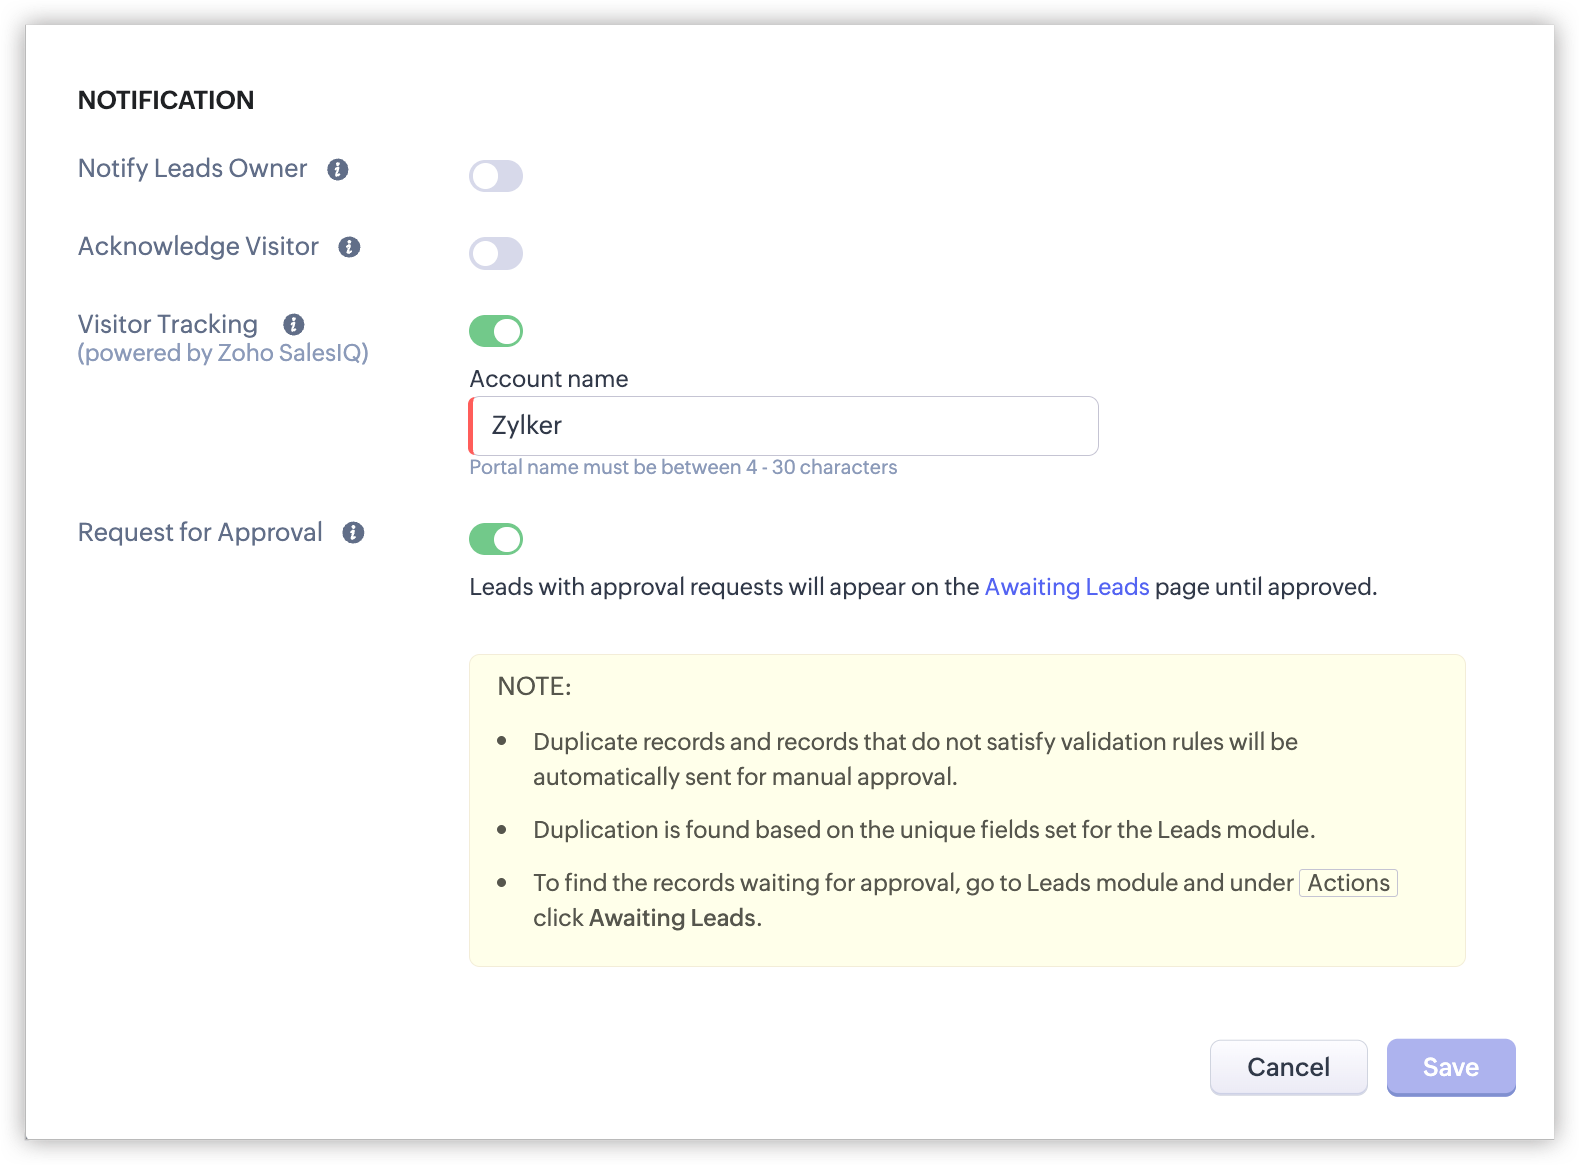The image size is (1579, 1165).
Task: Click the info icon beside Notify Leads Owner
Action: coord(338,170)
